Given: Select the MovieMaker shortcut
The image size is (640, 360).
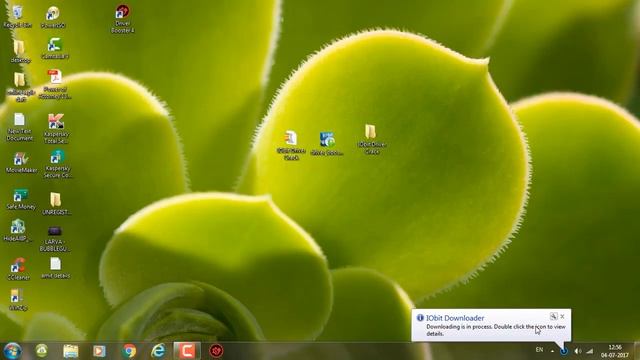Looking at the screenshot, I should 21,162.
